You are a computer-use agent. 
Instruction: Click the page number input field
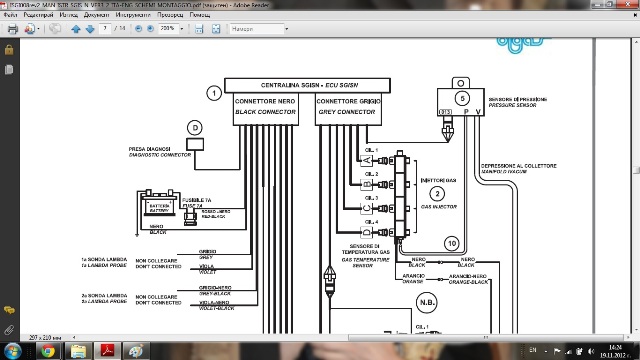[105, 29]
